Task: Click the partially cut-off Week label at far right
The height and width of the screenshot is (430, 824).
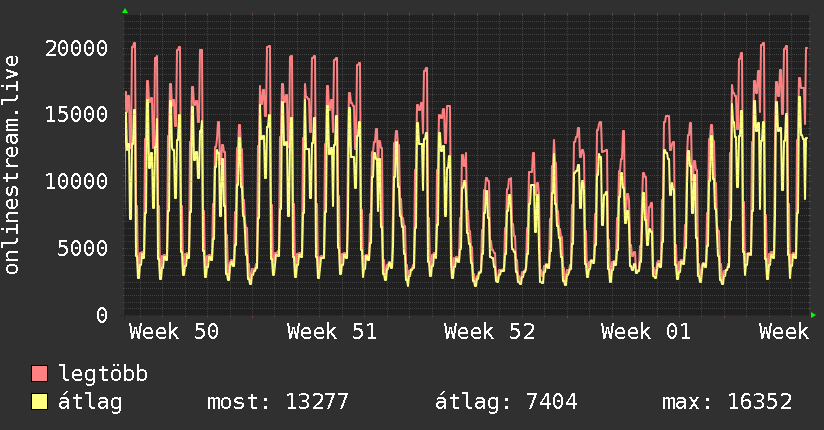Action: click(783, 332)
